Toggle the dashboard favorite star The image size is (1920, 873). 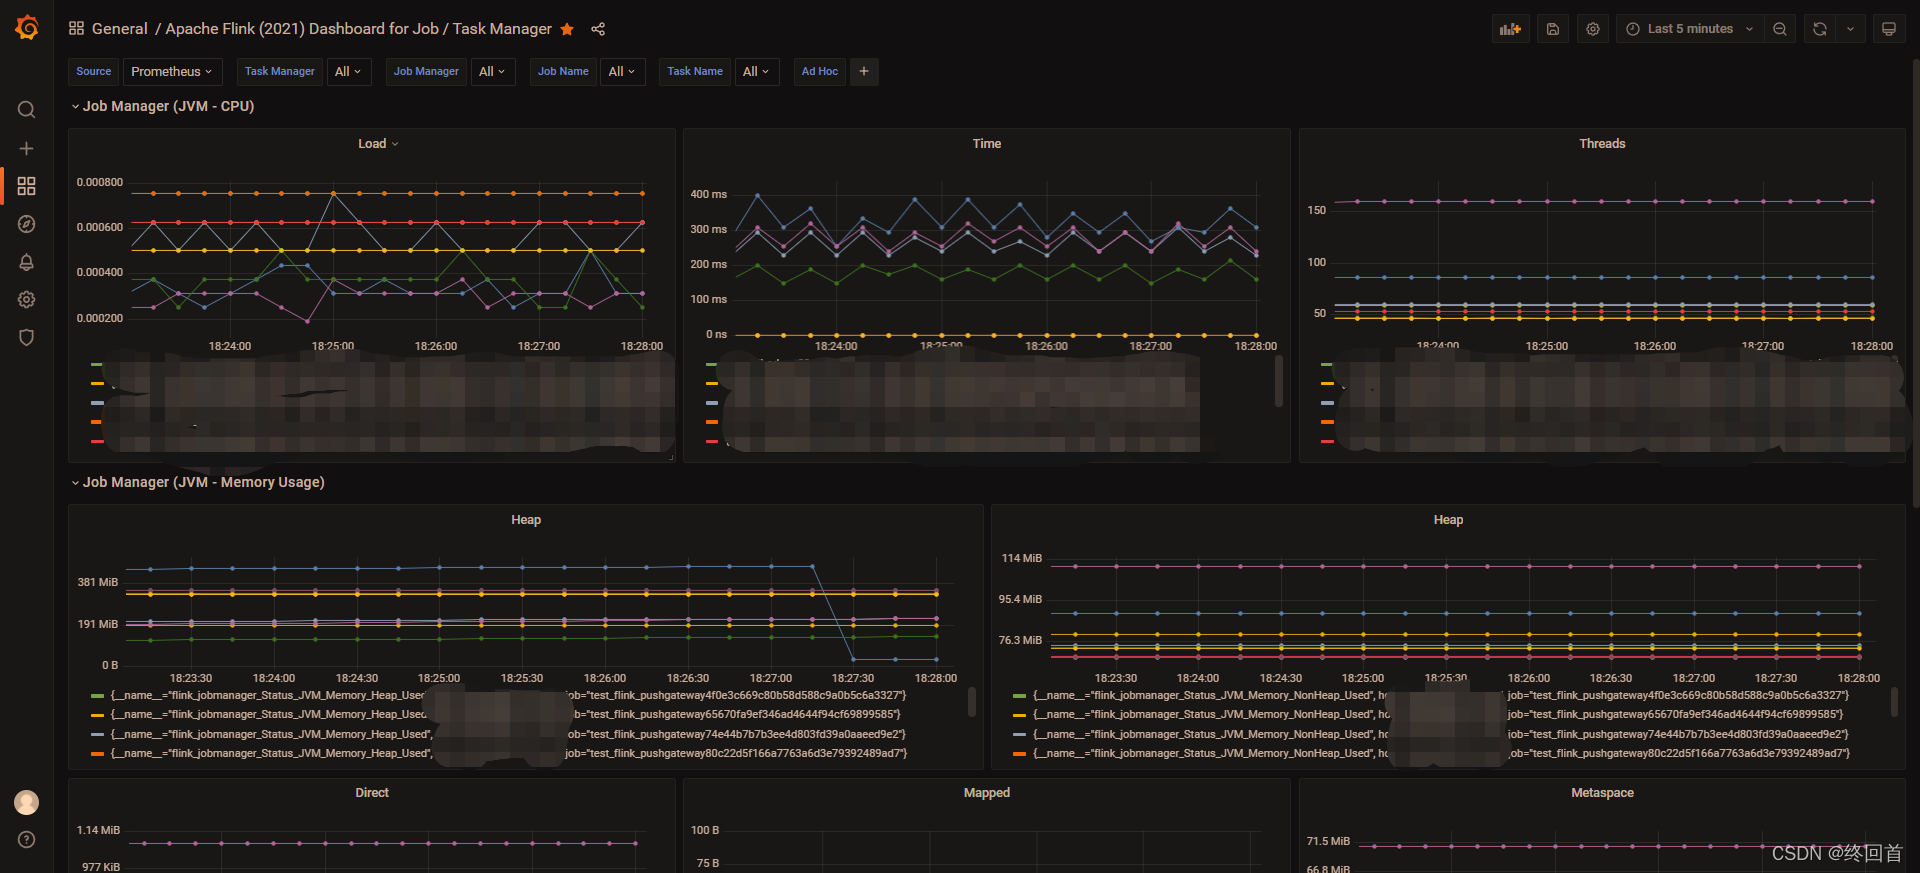pyautogui.click(x=567, y=29)
